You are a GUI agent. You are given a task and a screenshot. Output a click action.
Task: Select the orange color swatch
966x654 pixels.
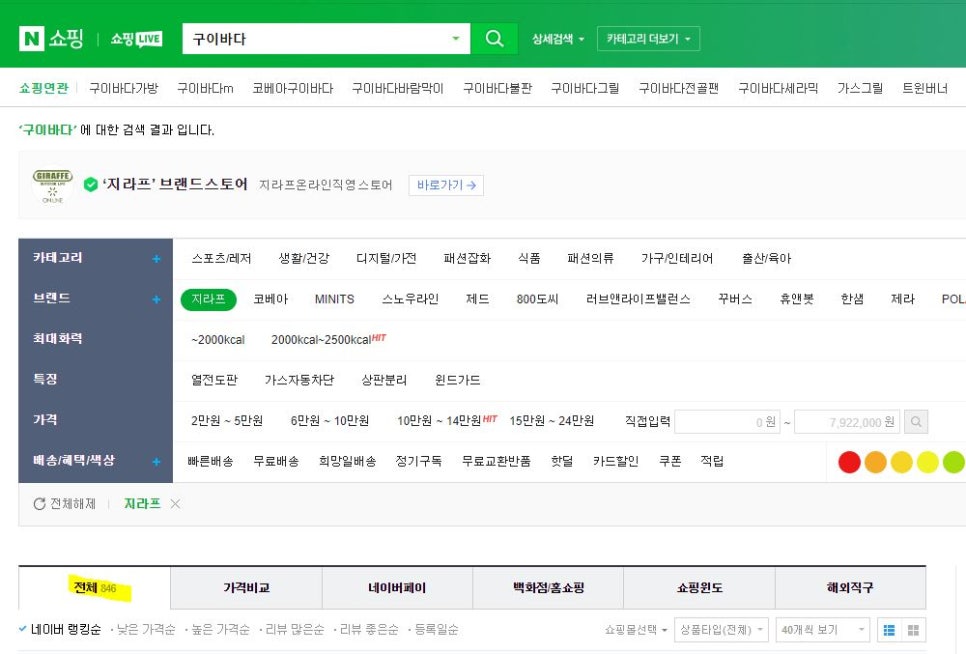point(875,462)
